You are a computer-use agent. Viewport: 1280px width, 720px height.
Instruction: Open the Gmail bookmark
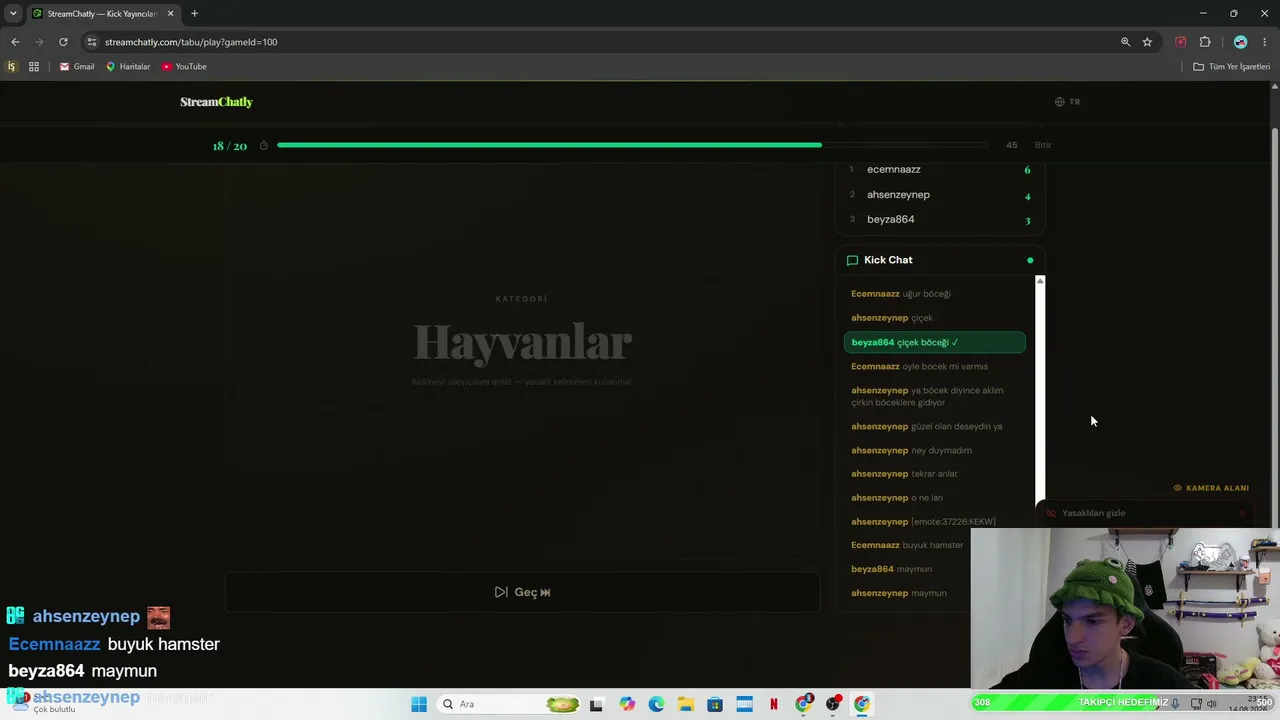tap(77, 66)
